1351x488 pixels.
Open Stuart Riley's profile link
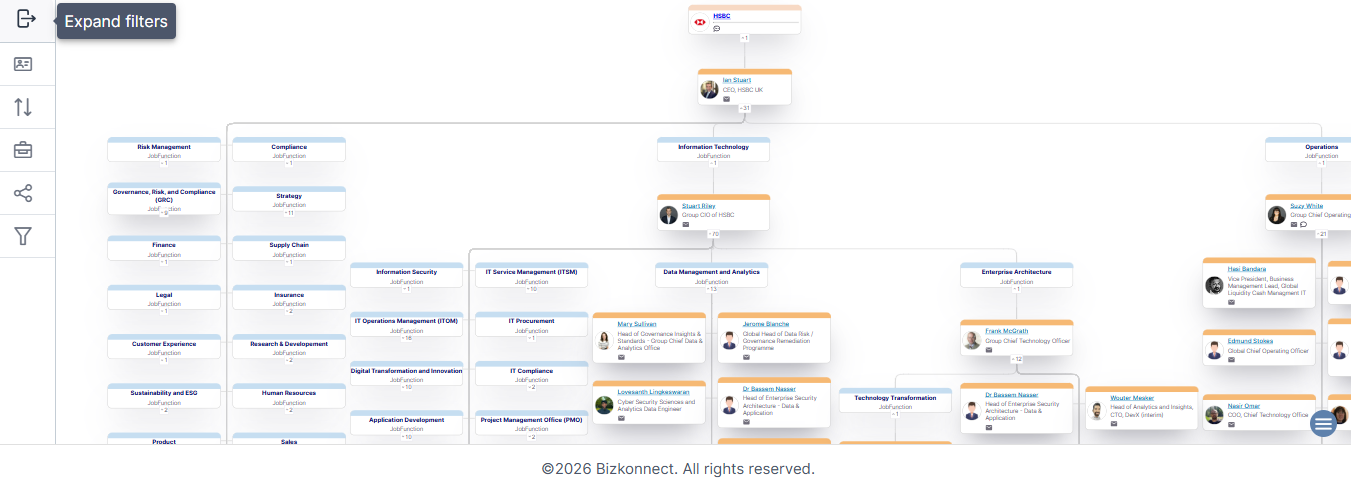[x=699, y=205]
